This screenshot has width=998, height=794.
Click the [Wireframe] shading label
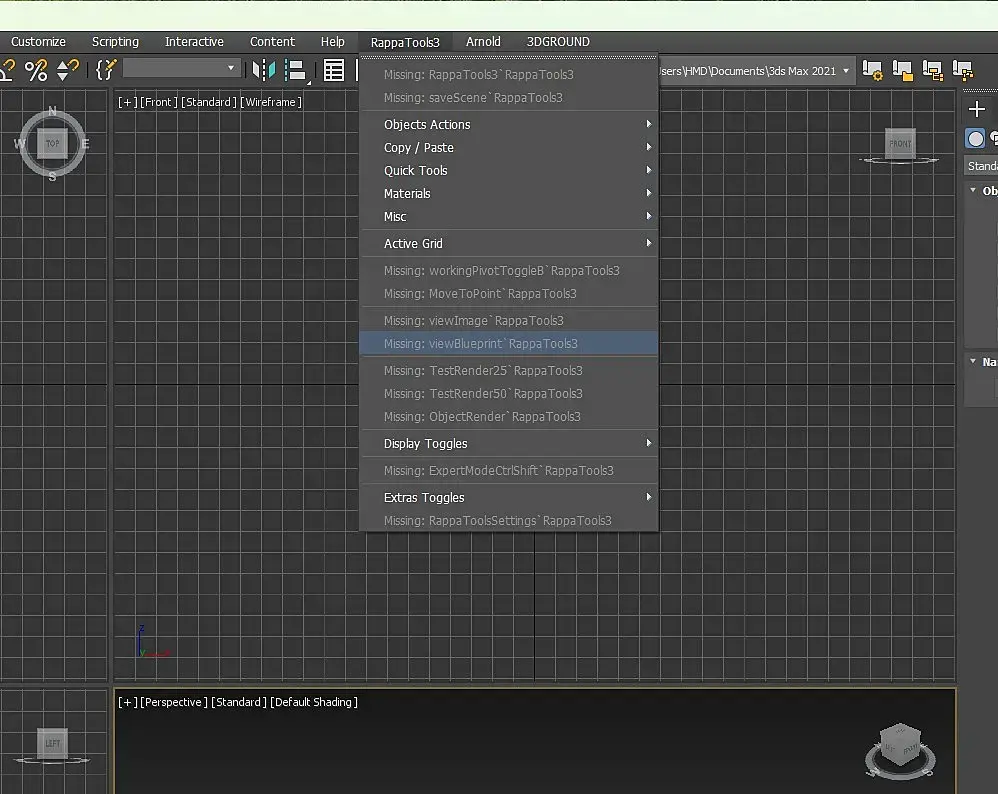[271, 102]
